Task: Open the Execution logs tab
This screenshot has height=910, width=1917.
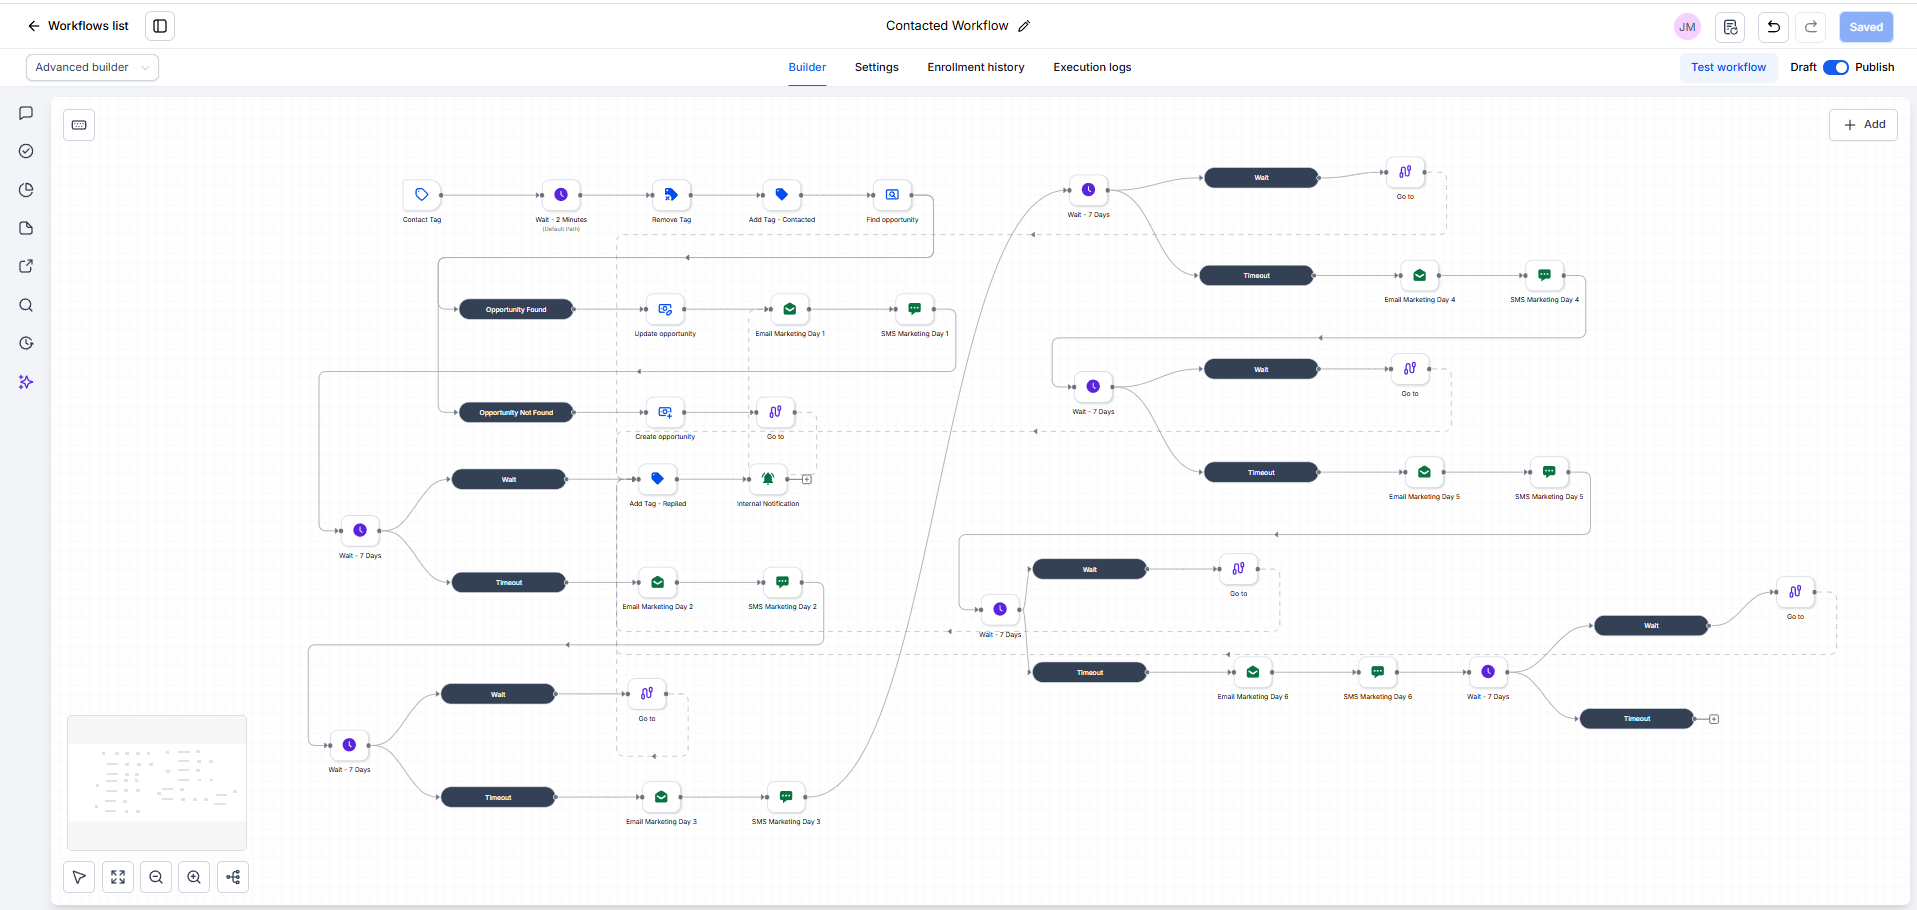Action: click(x=1092, y=67)
